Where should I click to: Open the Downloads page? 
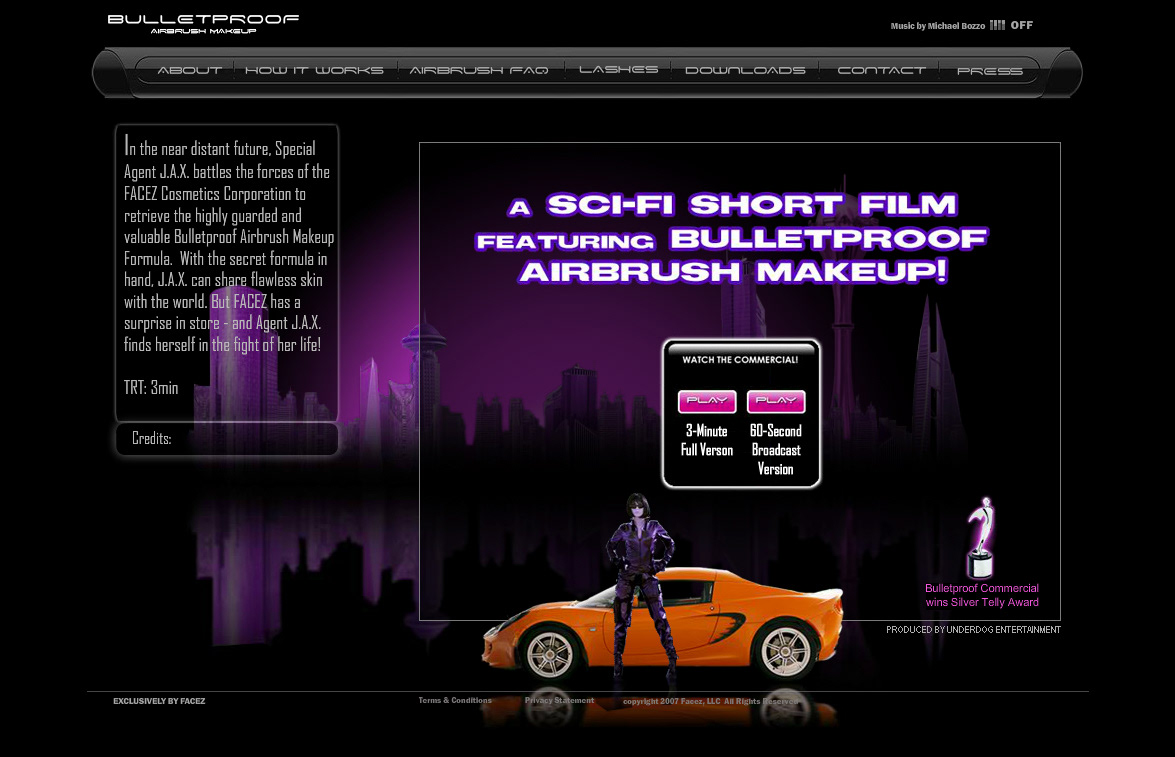[x=745, y=70]
